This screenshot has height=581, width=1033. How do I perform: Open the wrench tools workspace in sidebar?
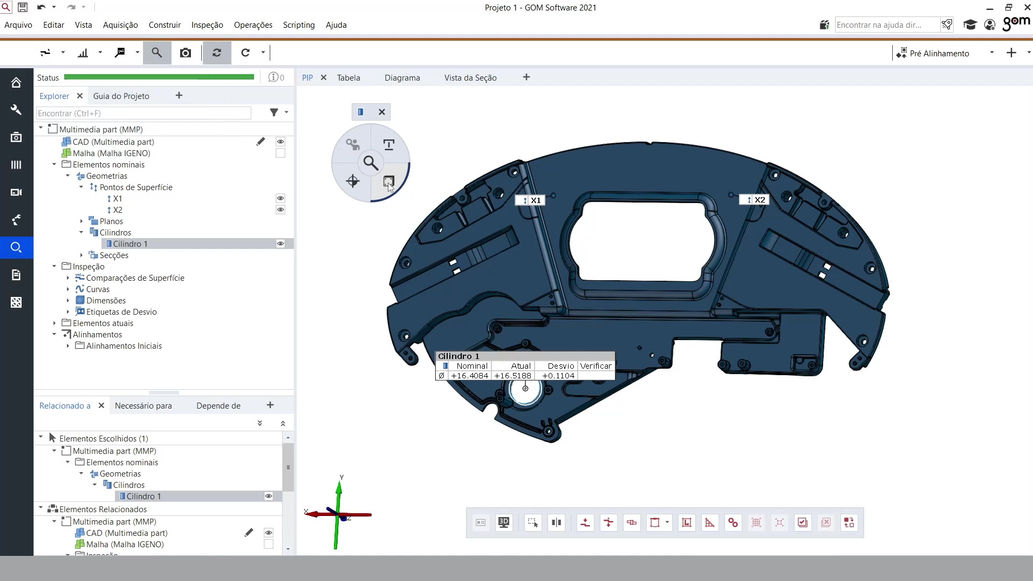click(16, 110)
